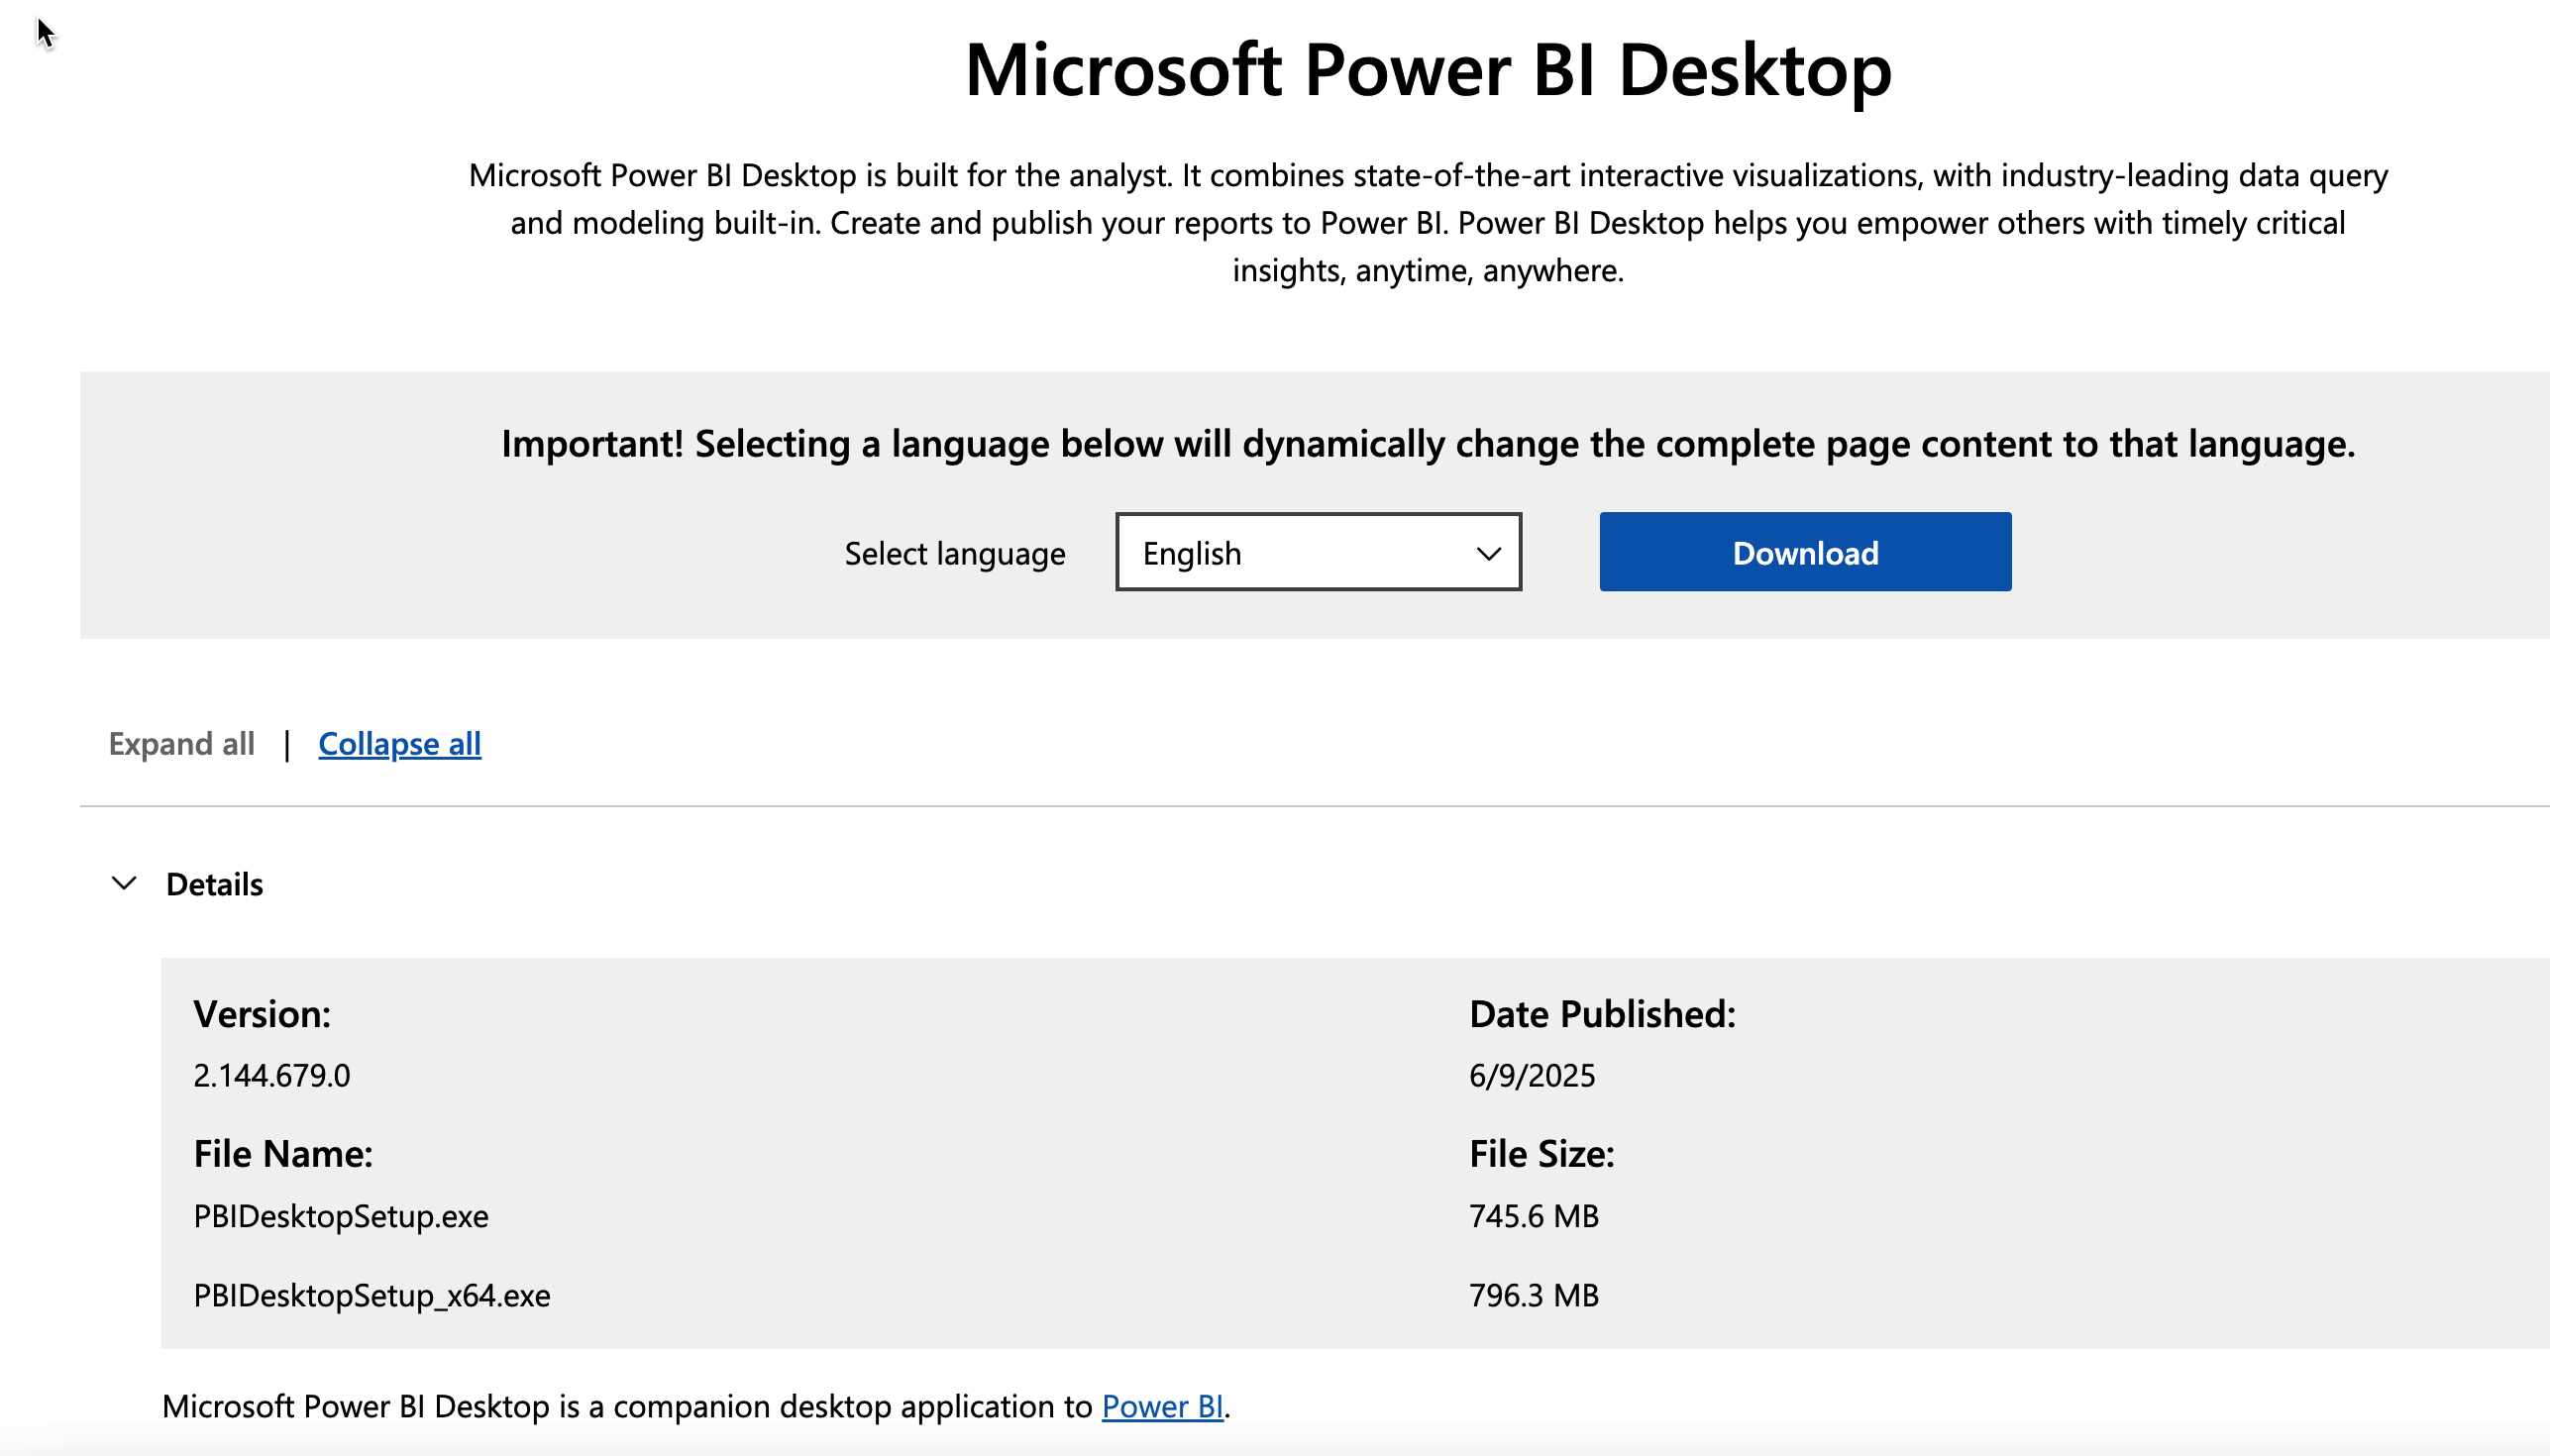Click the Version: label

tap(262, 1014)
